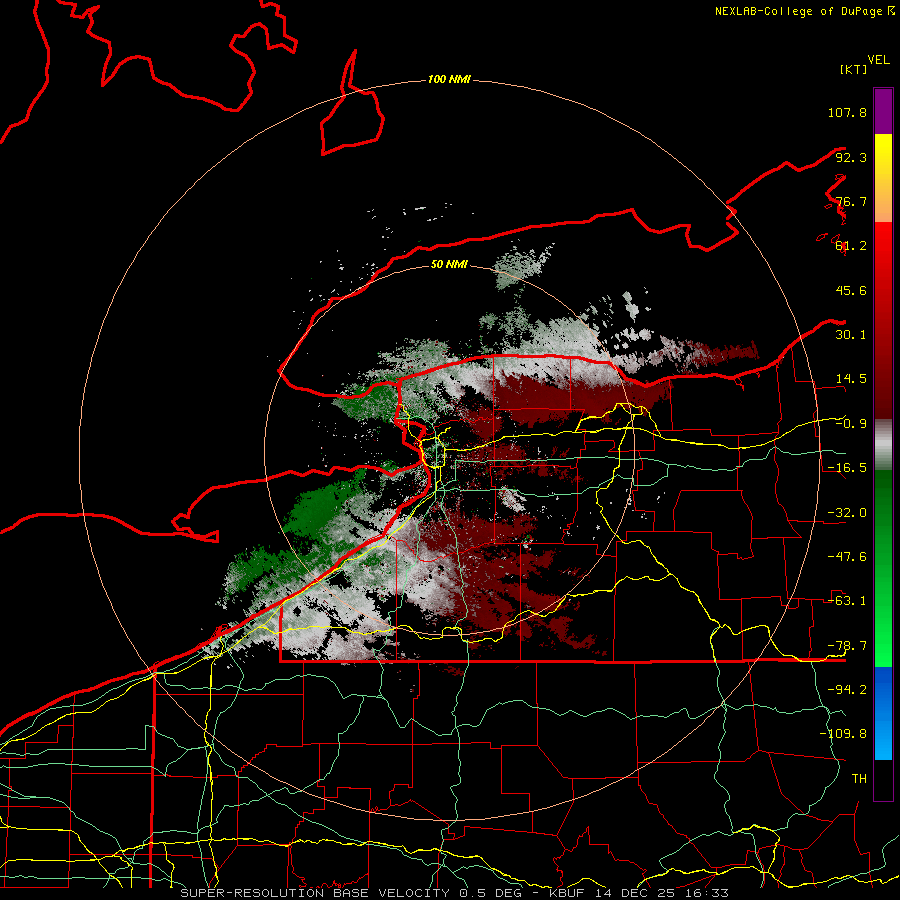Viewport: 900px width, 900px height.
Task: Click the -32.0 legend value
Action: (847, 513)
